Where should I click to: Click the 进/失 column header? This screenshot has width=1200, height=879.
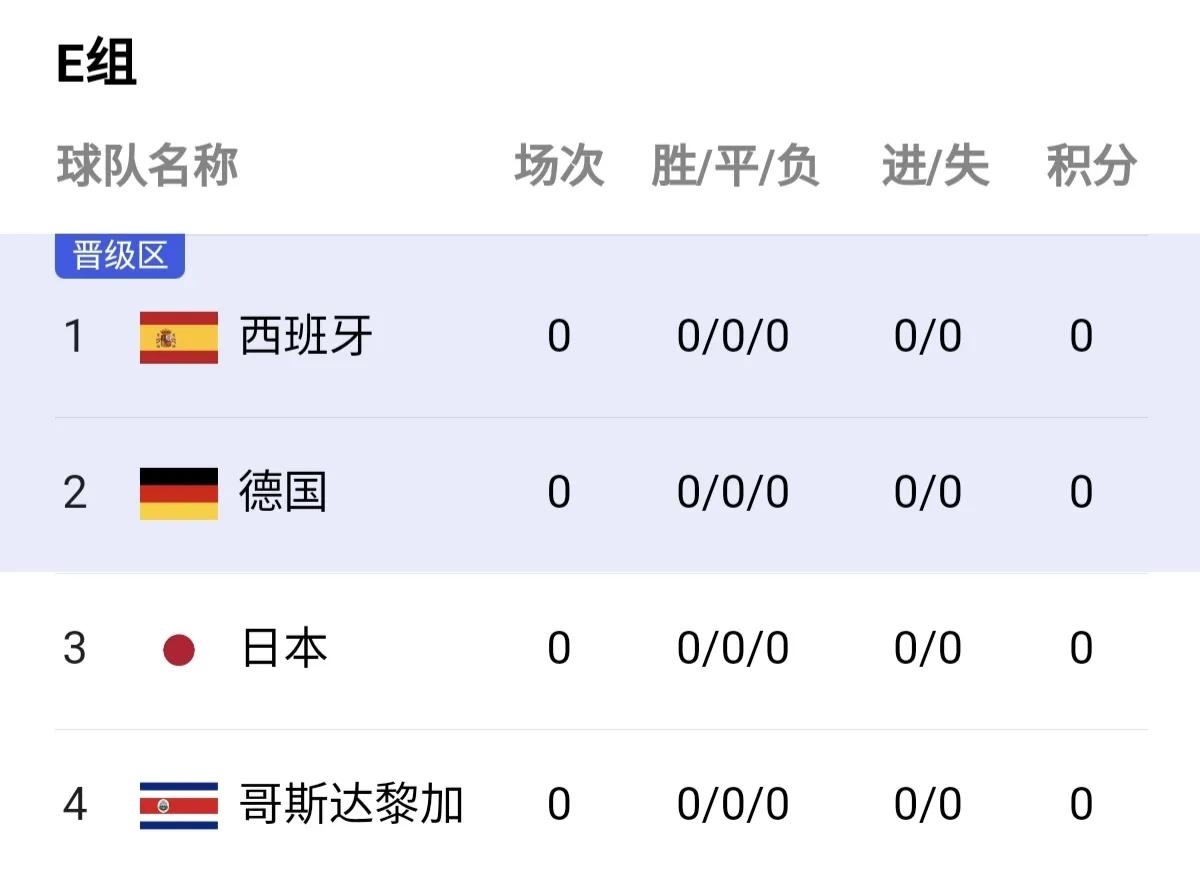click(933, 168)
